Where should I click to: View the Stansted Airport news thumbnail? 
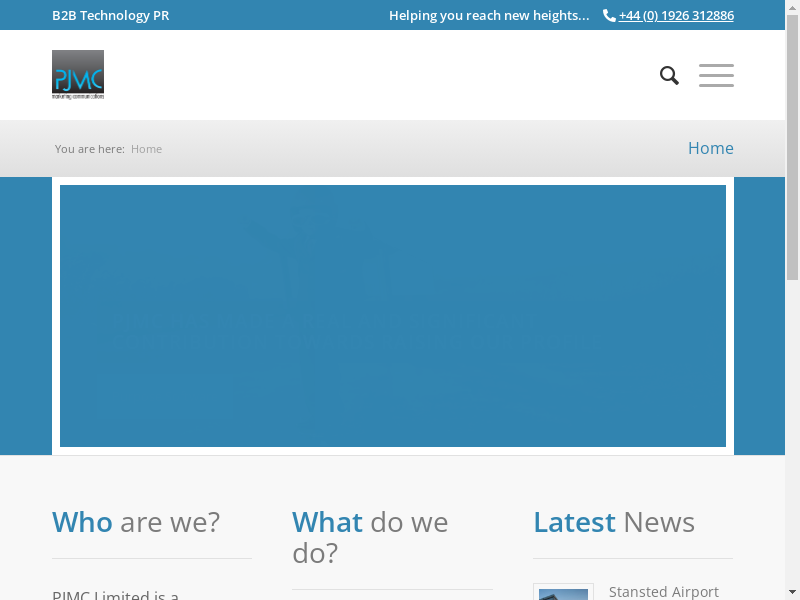tap(563, 593)
